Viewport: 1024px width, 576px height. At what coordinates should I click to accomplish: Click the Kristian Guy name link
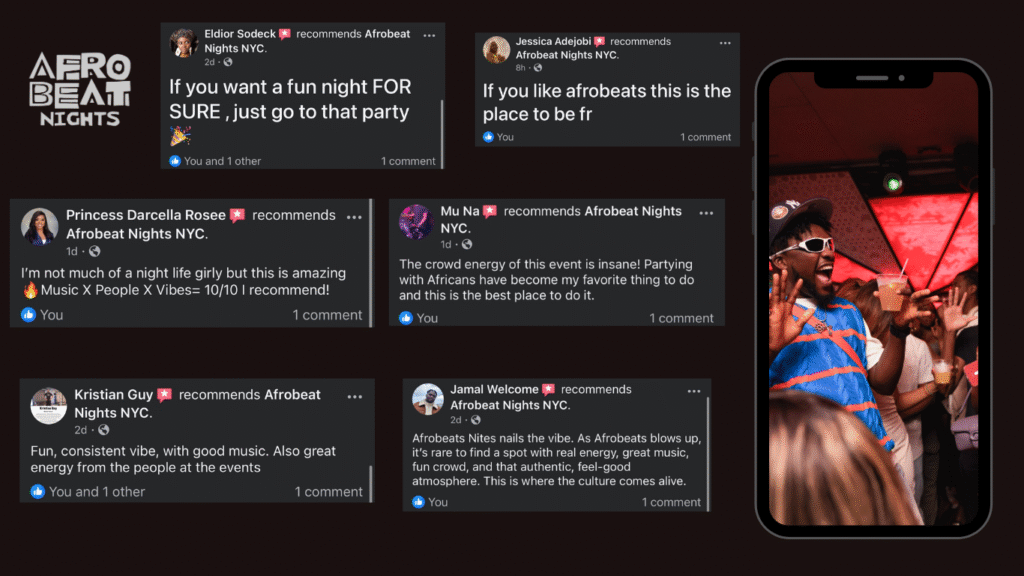click(114, 395)
